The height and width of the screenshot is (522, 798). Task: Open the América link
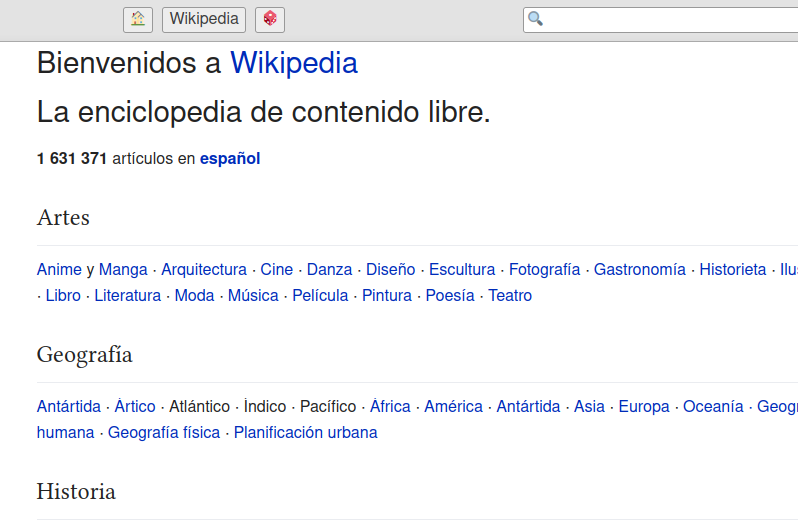pos(453,406)
